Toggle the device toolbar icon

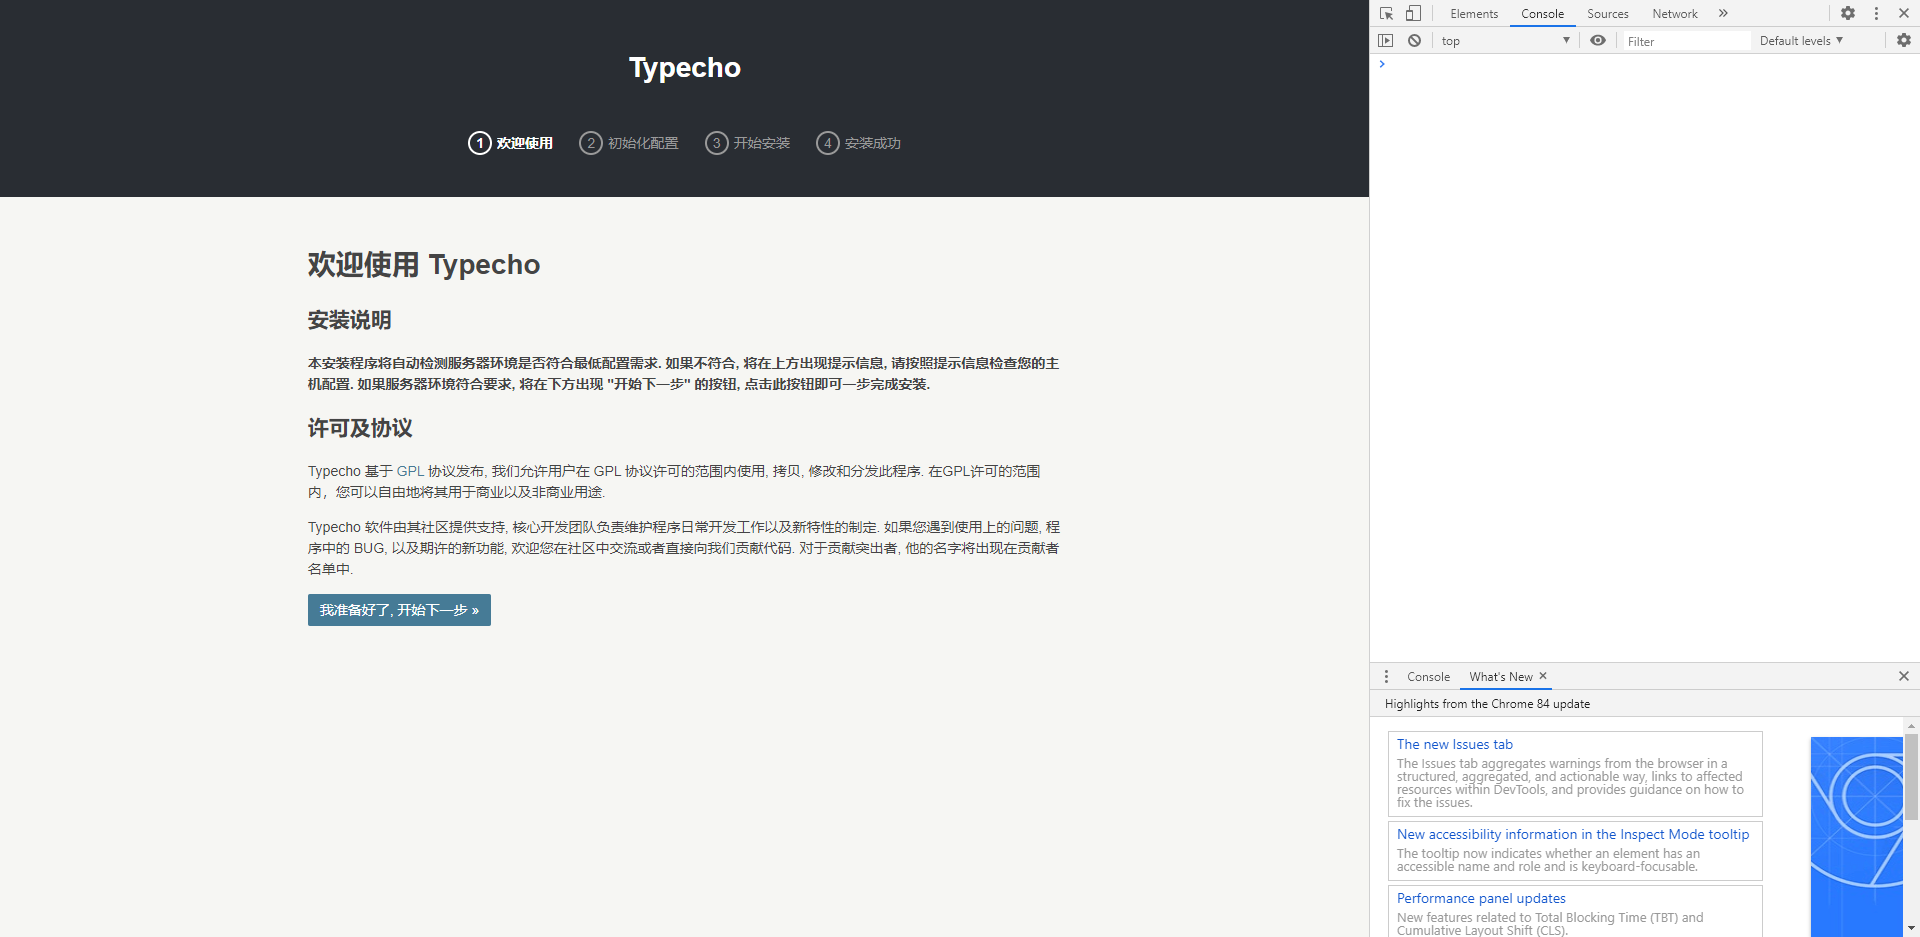click(x=1413, y=13)
